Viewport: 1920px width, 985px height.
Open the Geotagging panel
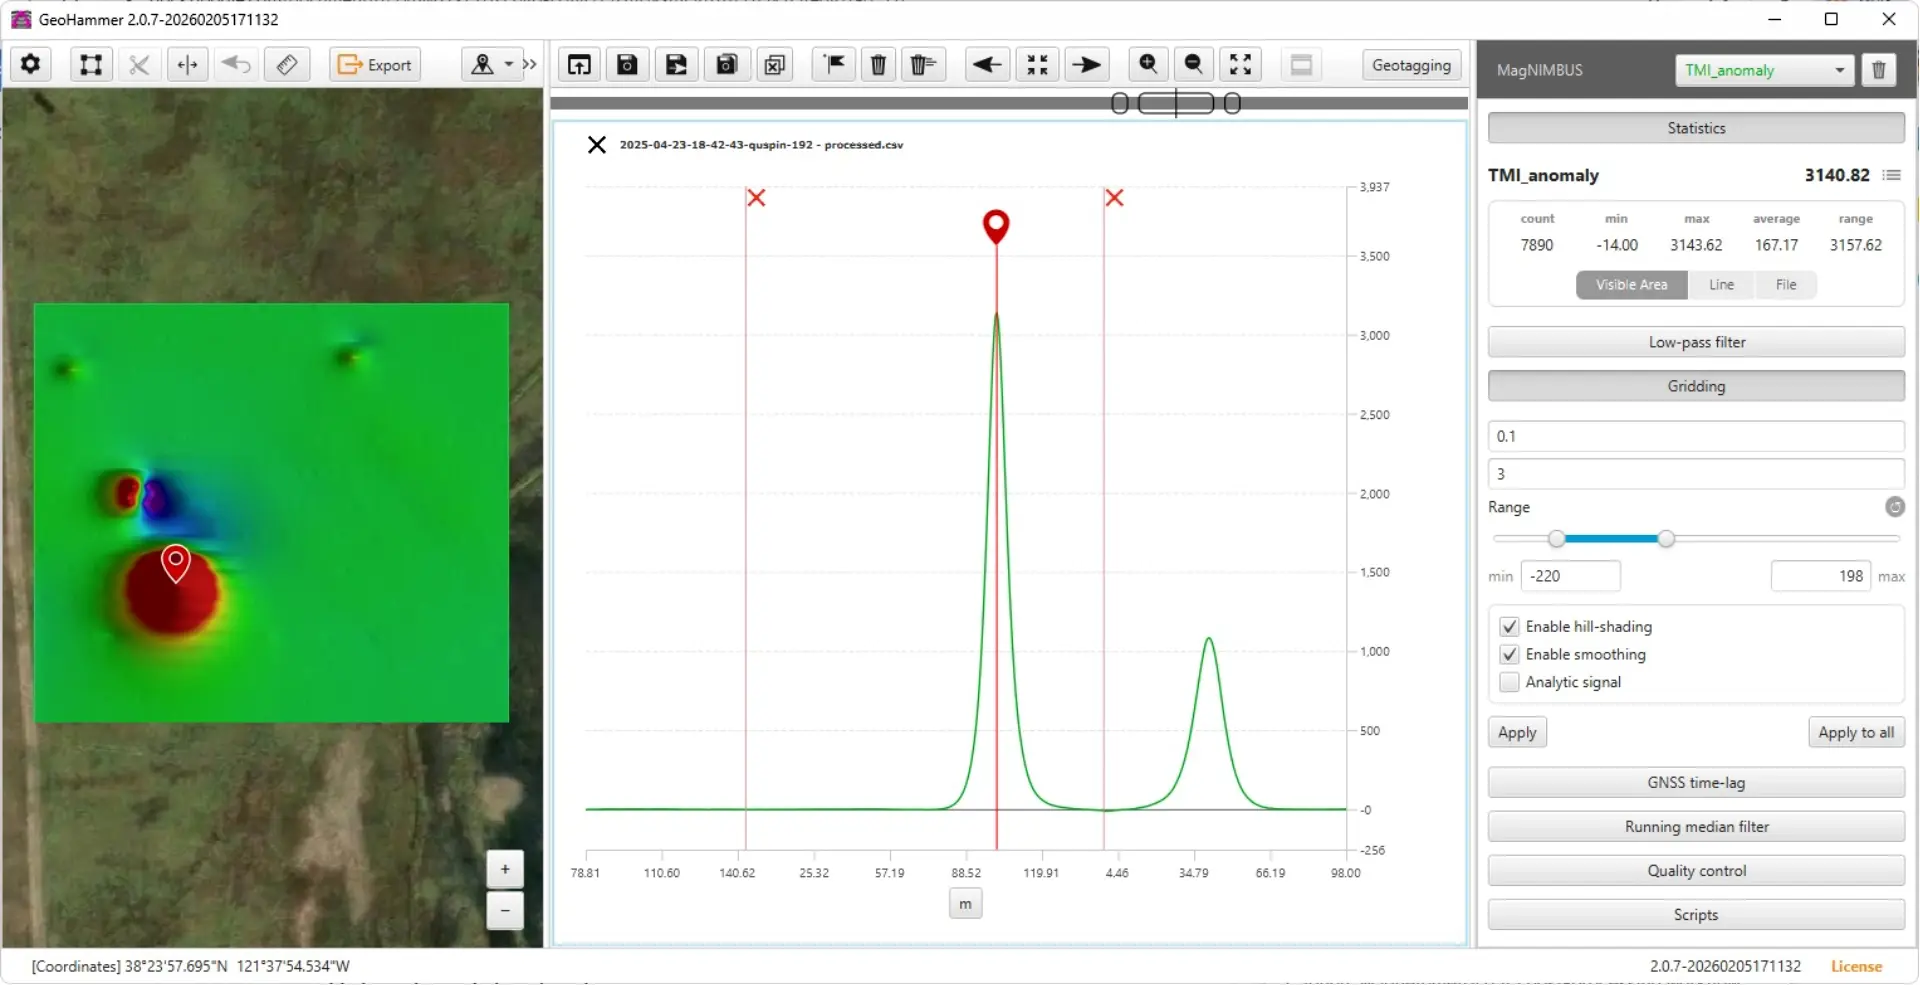(x=1411, y=65)
